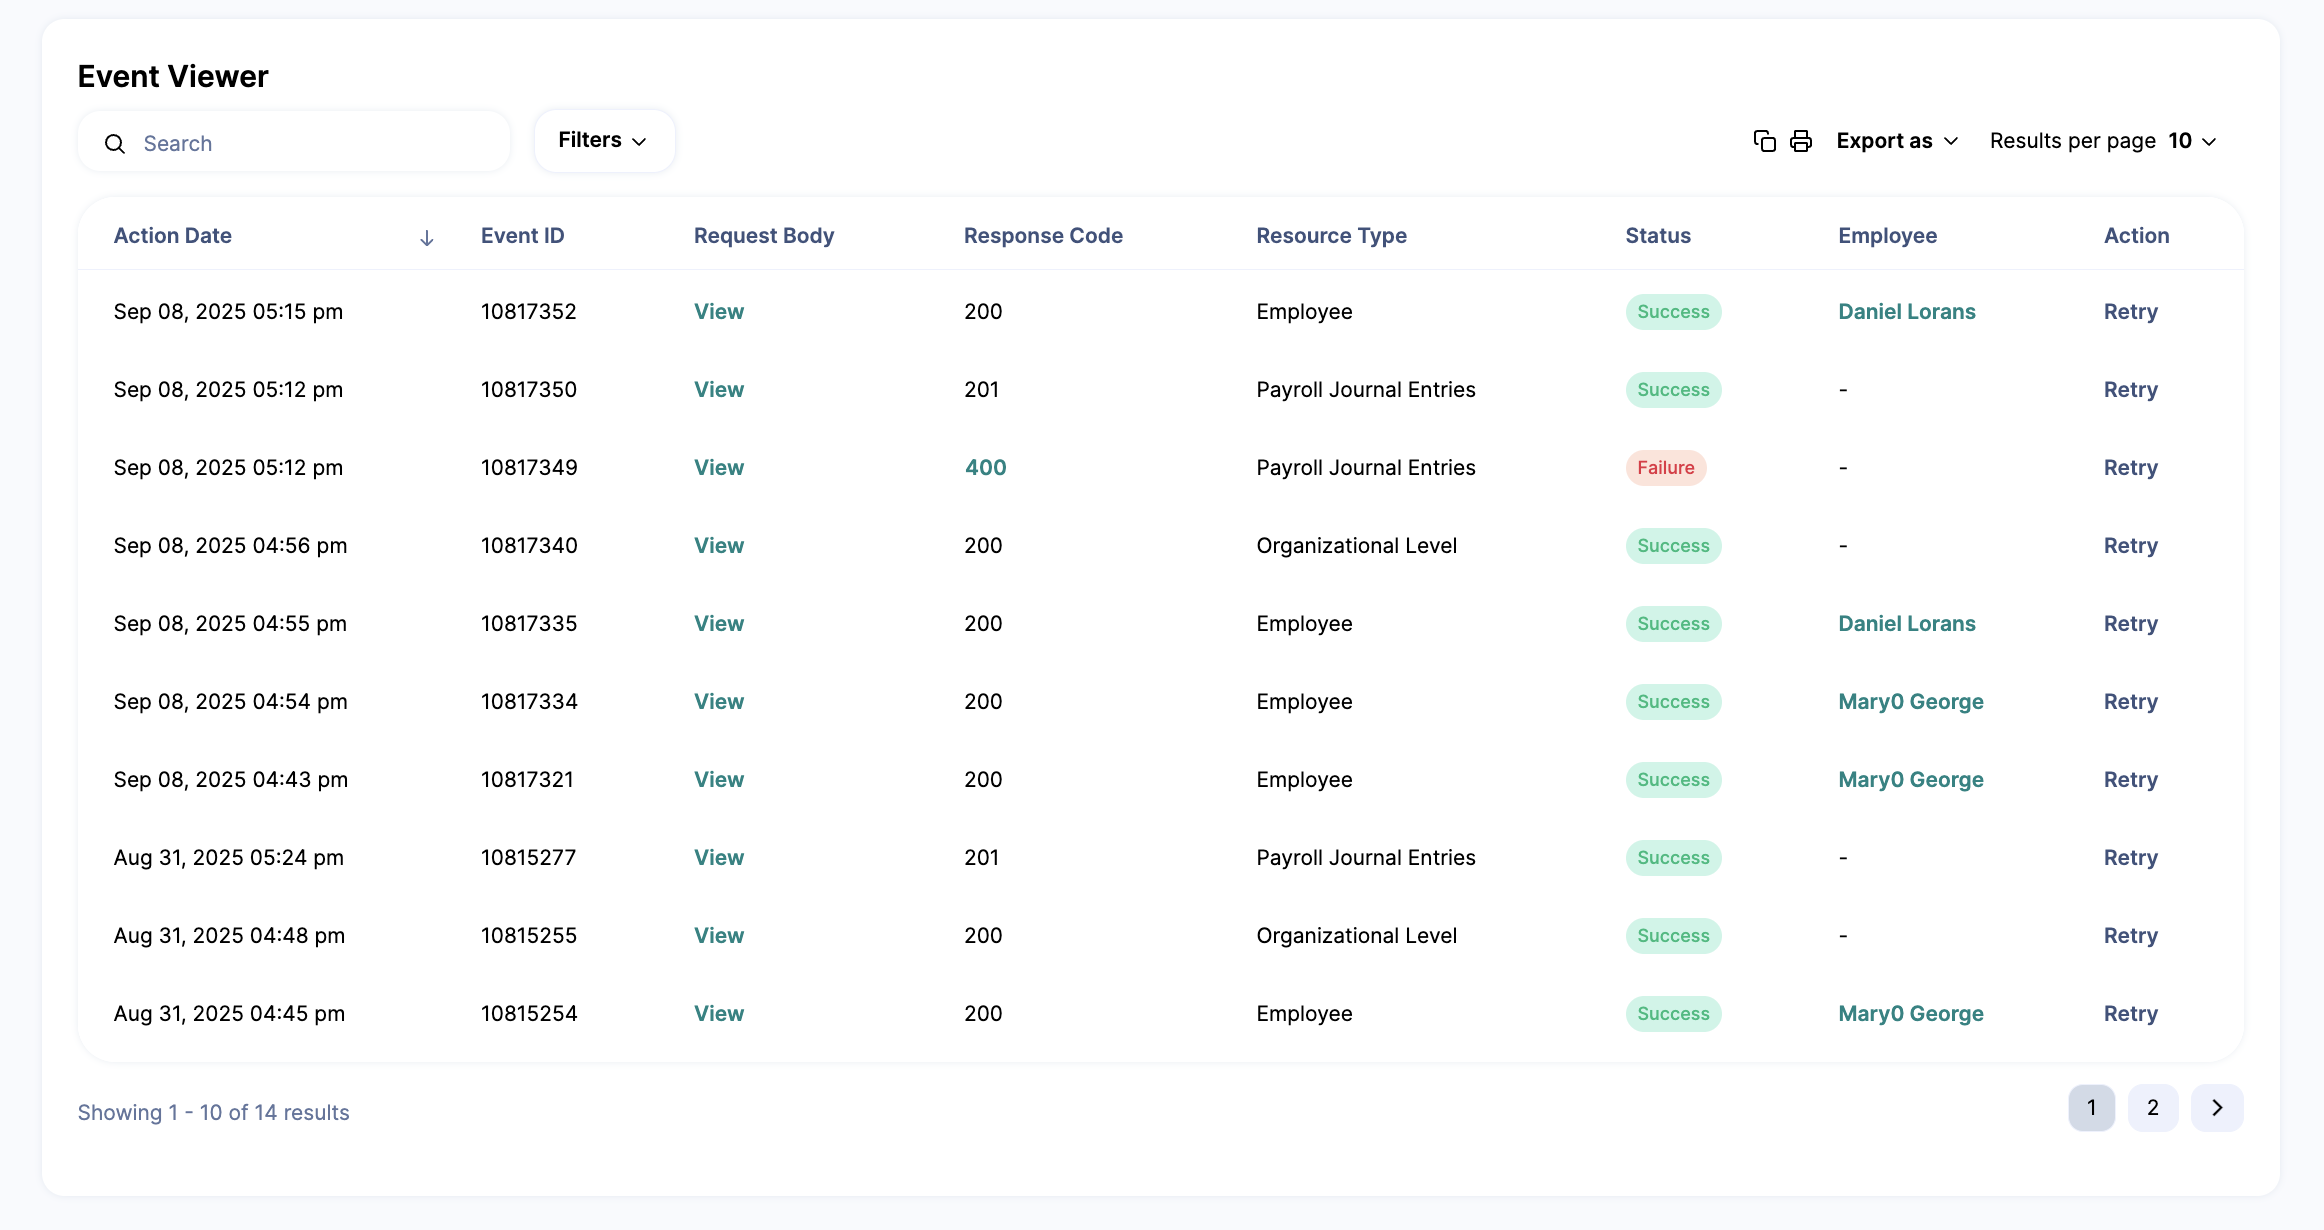Select page 1 in pagination

[x=2091, y=1108]
